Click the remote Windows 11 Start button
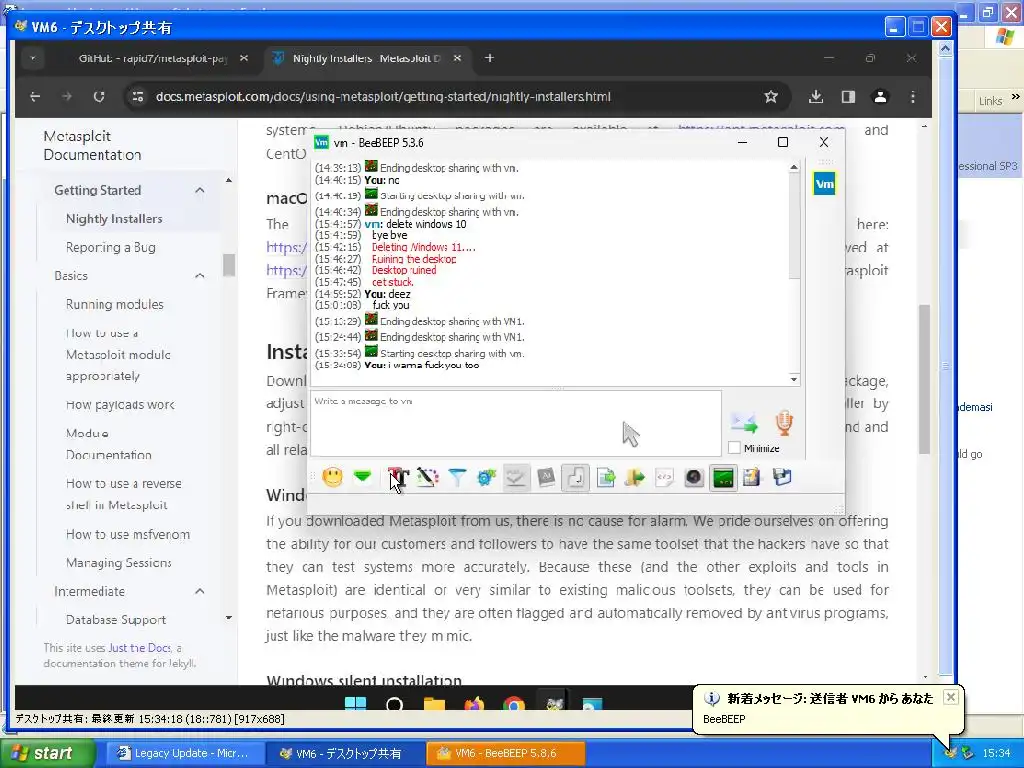 coord(355,704)
